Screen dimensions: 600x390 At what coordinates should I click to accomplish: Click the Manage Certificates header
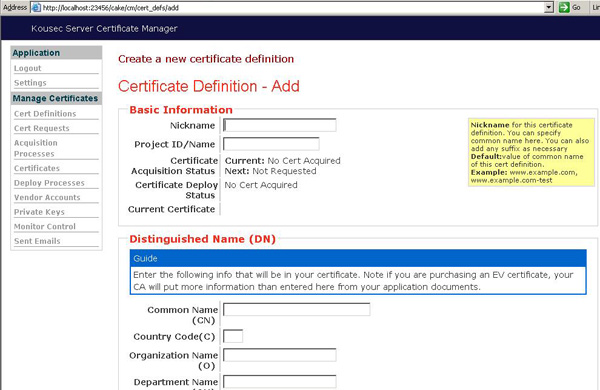click(x=56, y=98)
